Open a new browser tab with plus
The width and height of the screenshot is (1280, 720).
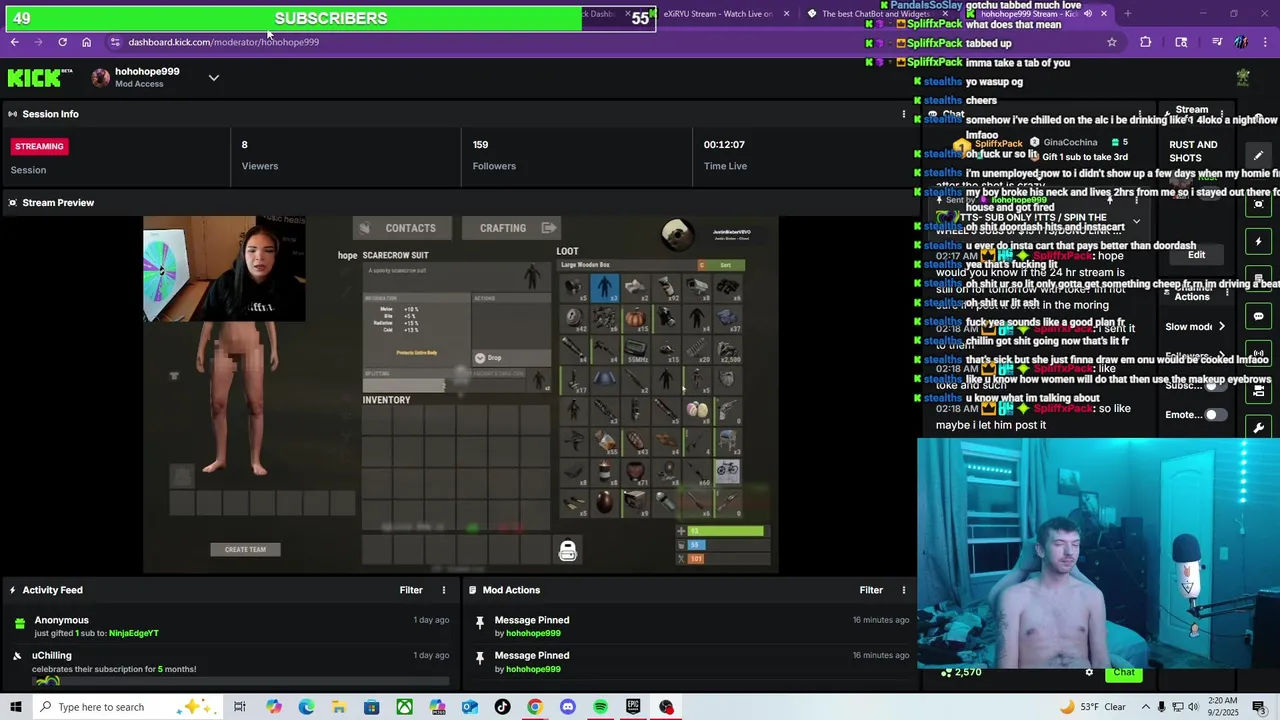(1127, 14)
